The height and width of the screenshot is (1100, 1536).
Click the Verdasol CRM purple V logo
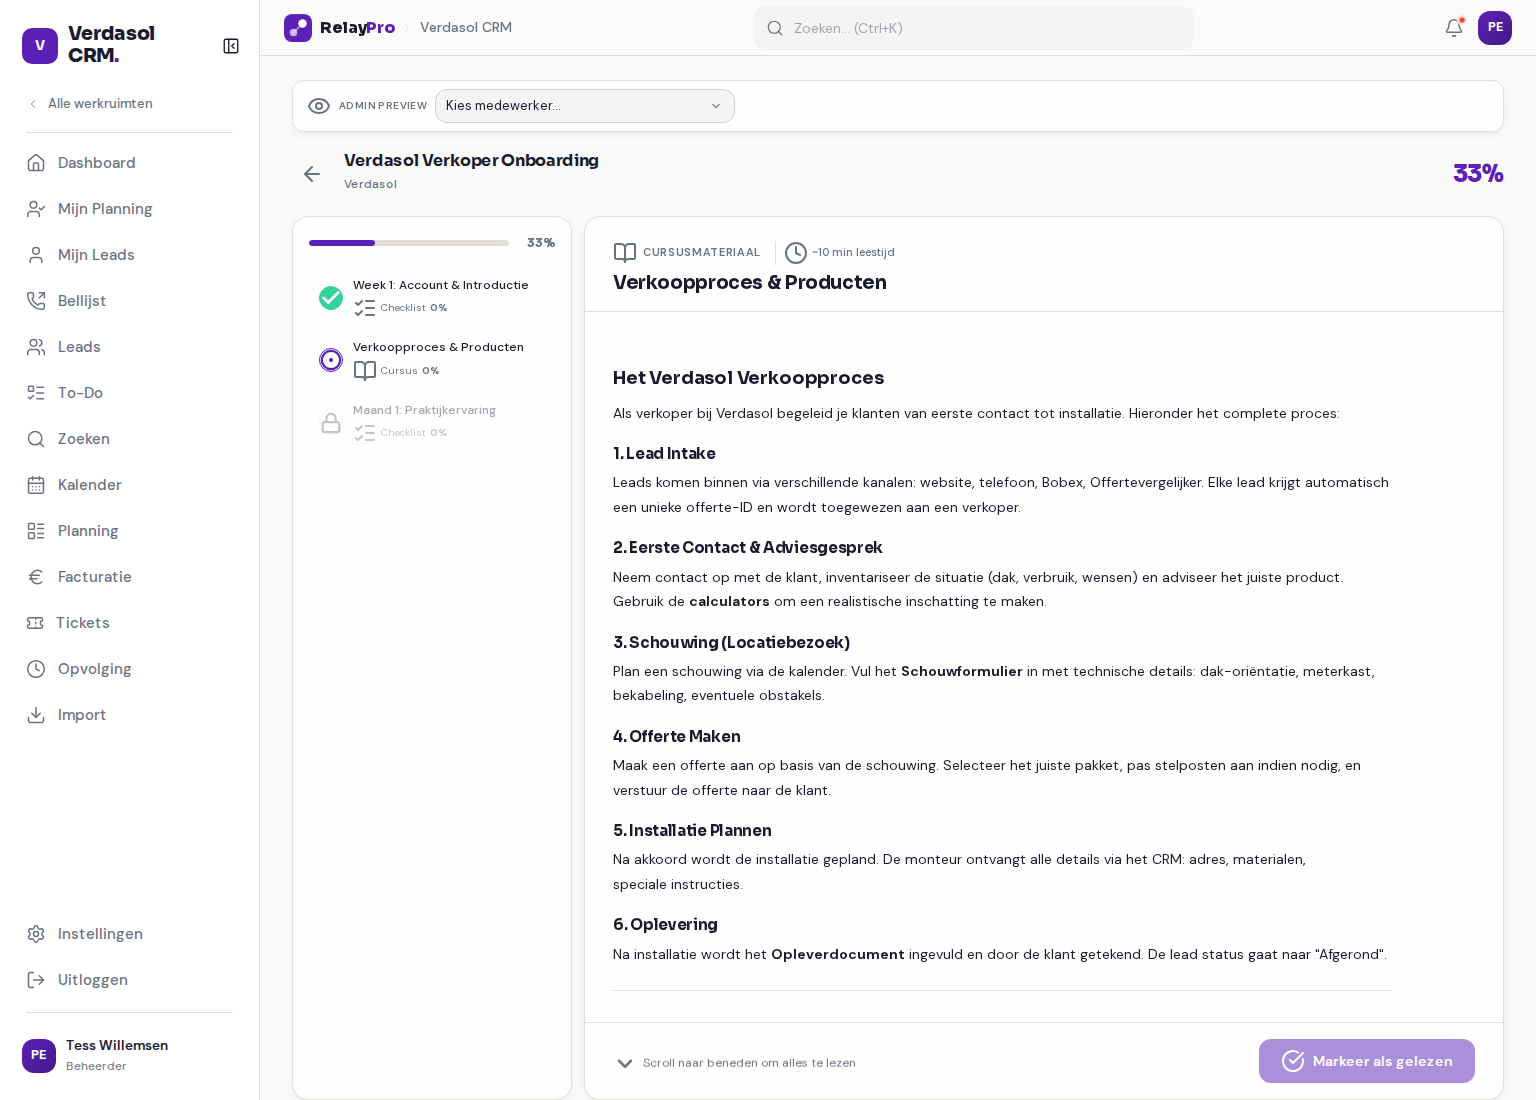point(40,46)
